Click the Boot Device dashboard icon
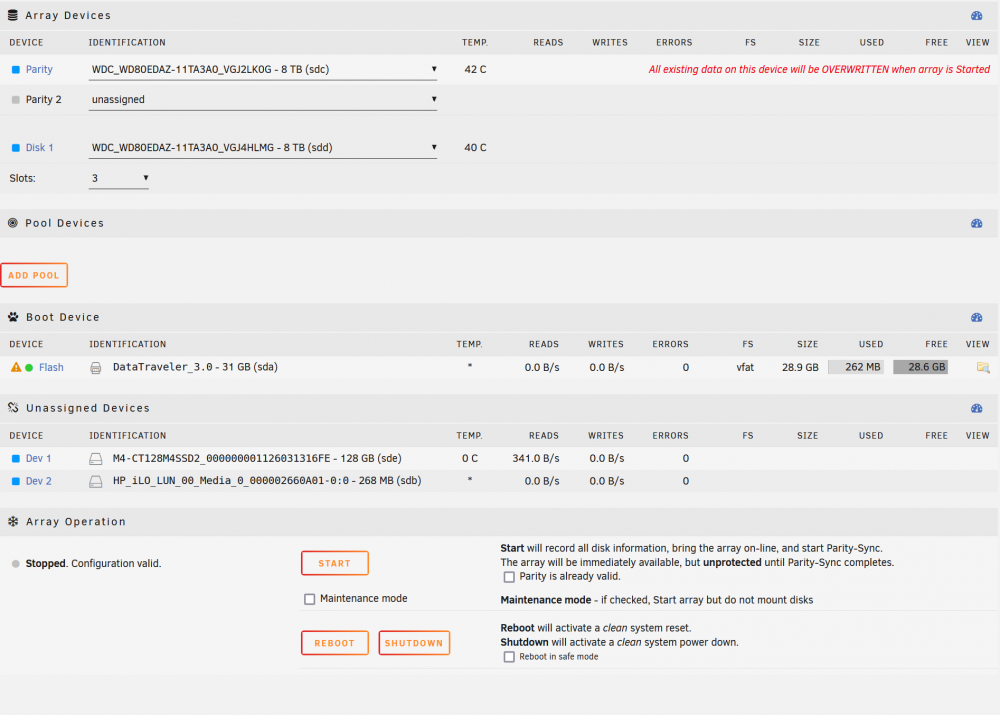Viewport: 1000px width, 715px height. 976,317
